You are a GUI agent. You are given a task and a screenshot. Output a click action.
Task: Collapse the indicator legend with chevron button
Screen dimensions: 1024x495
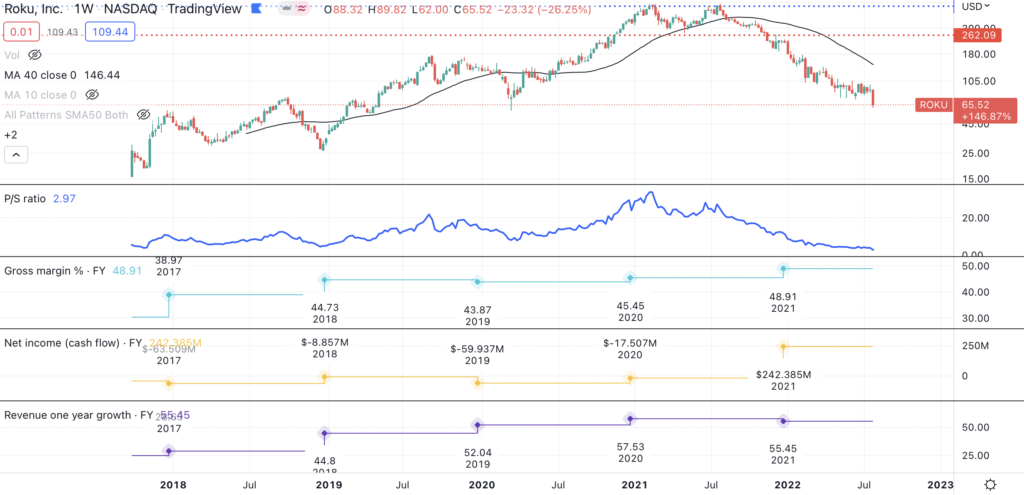[x=16, y=155]
